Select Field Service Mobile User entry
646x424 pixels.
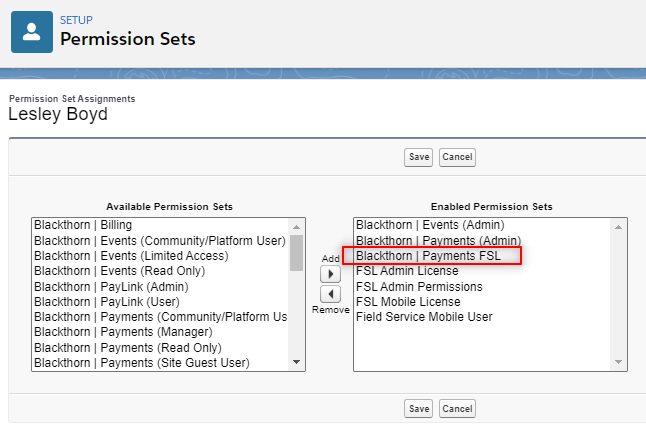pyautogui.click(x=482, y=317)
